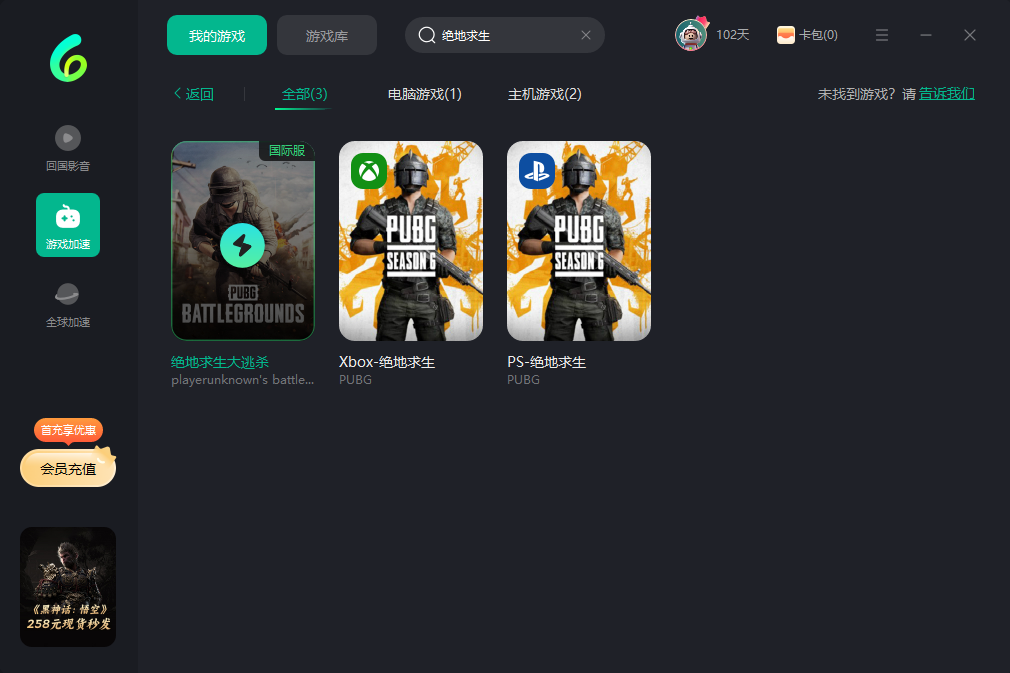Viewport: 1010px width, 673px height.
Task: Open 全球加速 planet icon
Action: 68,294
